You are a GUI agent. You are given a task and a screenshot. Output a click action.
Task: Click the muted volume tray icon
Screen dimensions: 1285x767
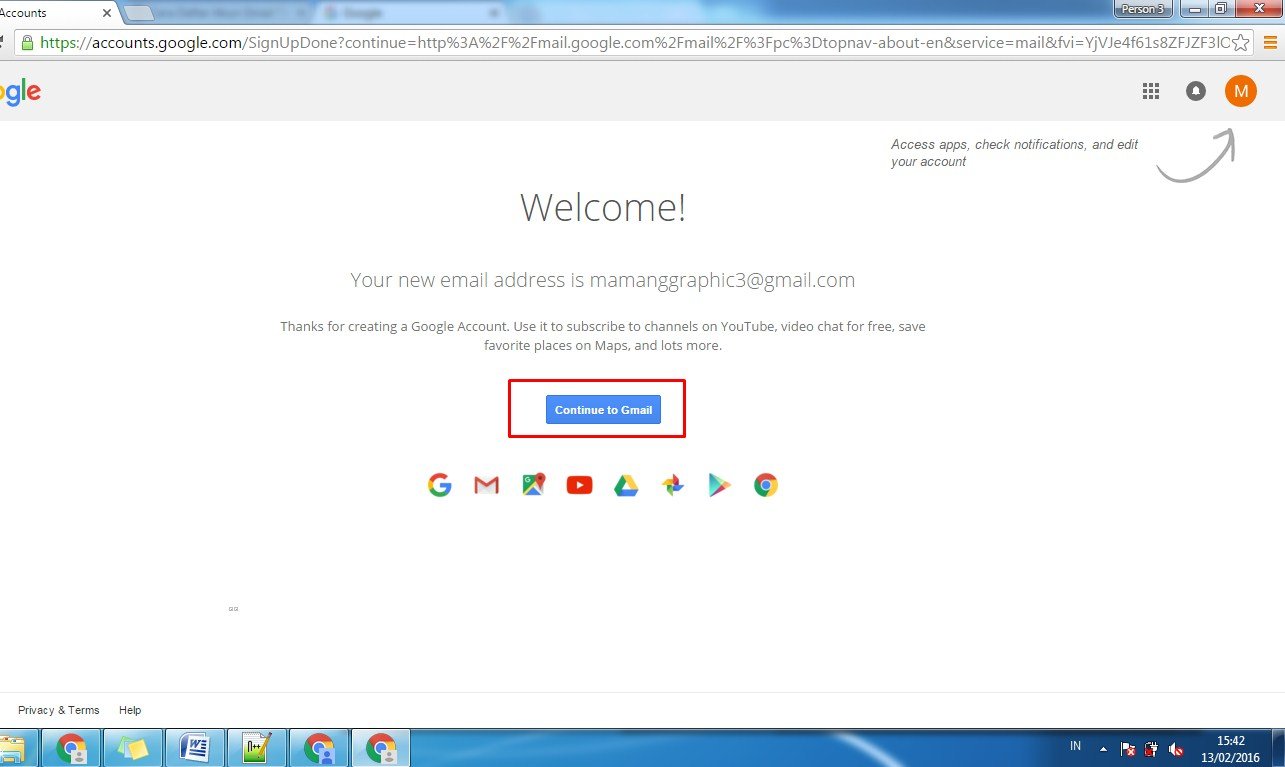(x=1176, y=748)
